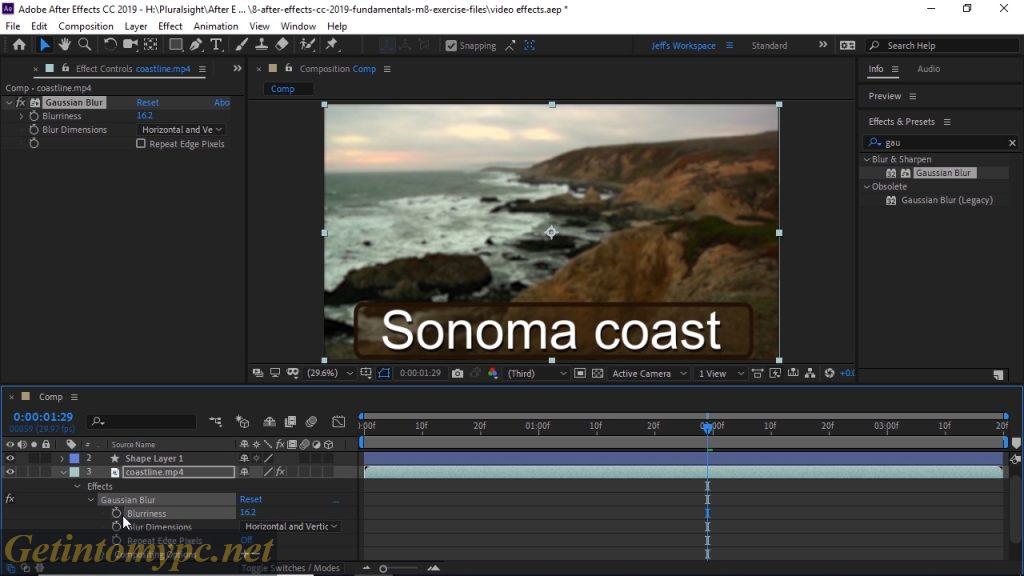Image resolution: width=1024 pixels, height=576 pixels.
Task: Open the Blur Dimensions dropdown in Effect Controls
Action: 182,130
